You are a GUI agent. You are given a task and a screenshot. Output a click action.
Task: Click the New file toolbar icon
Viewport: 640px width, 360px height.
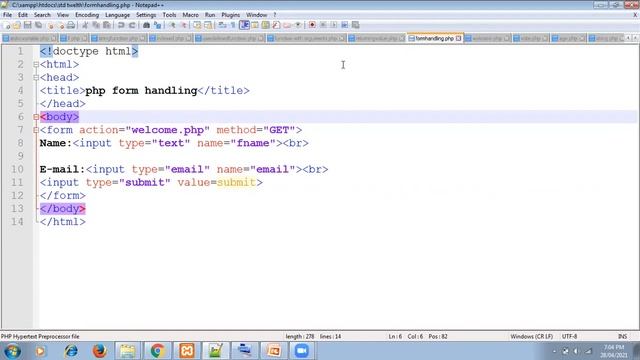coord(6,25)
